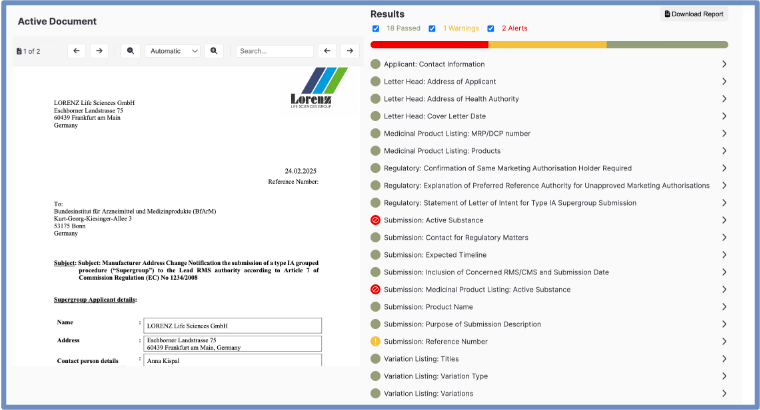Click the green passed segment of results bar

667,45
